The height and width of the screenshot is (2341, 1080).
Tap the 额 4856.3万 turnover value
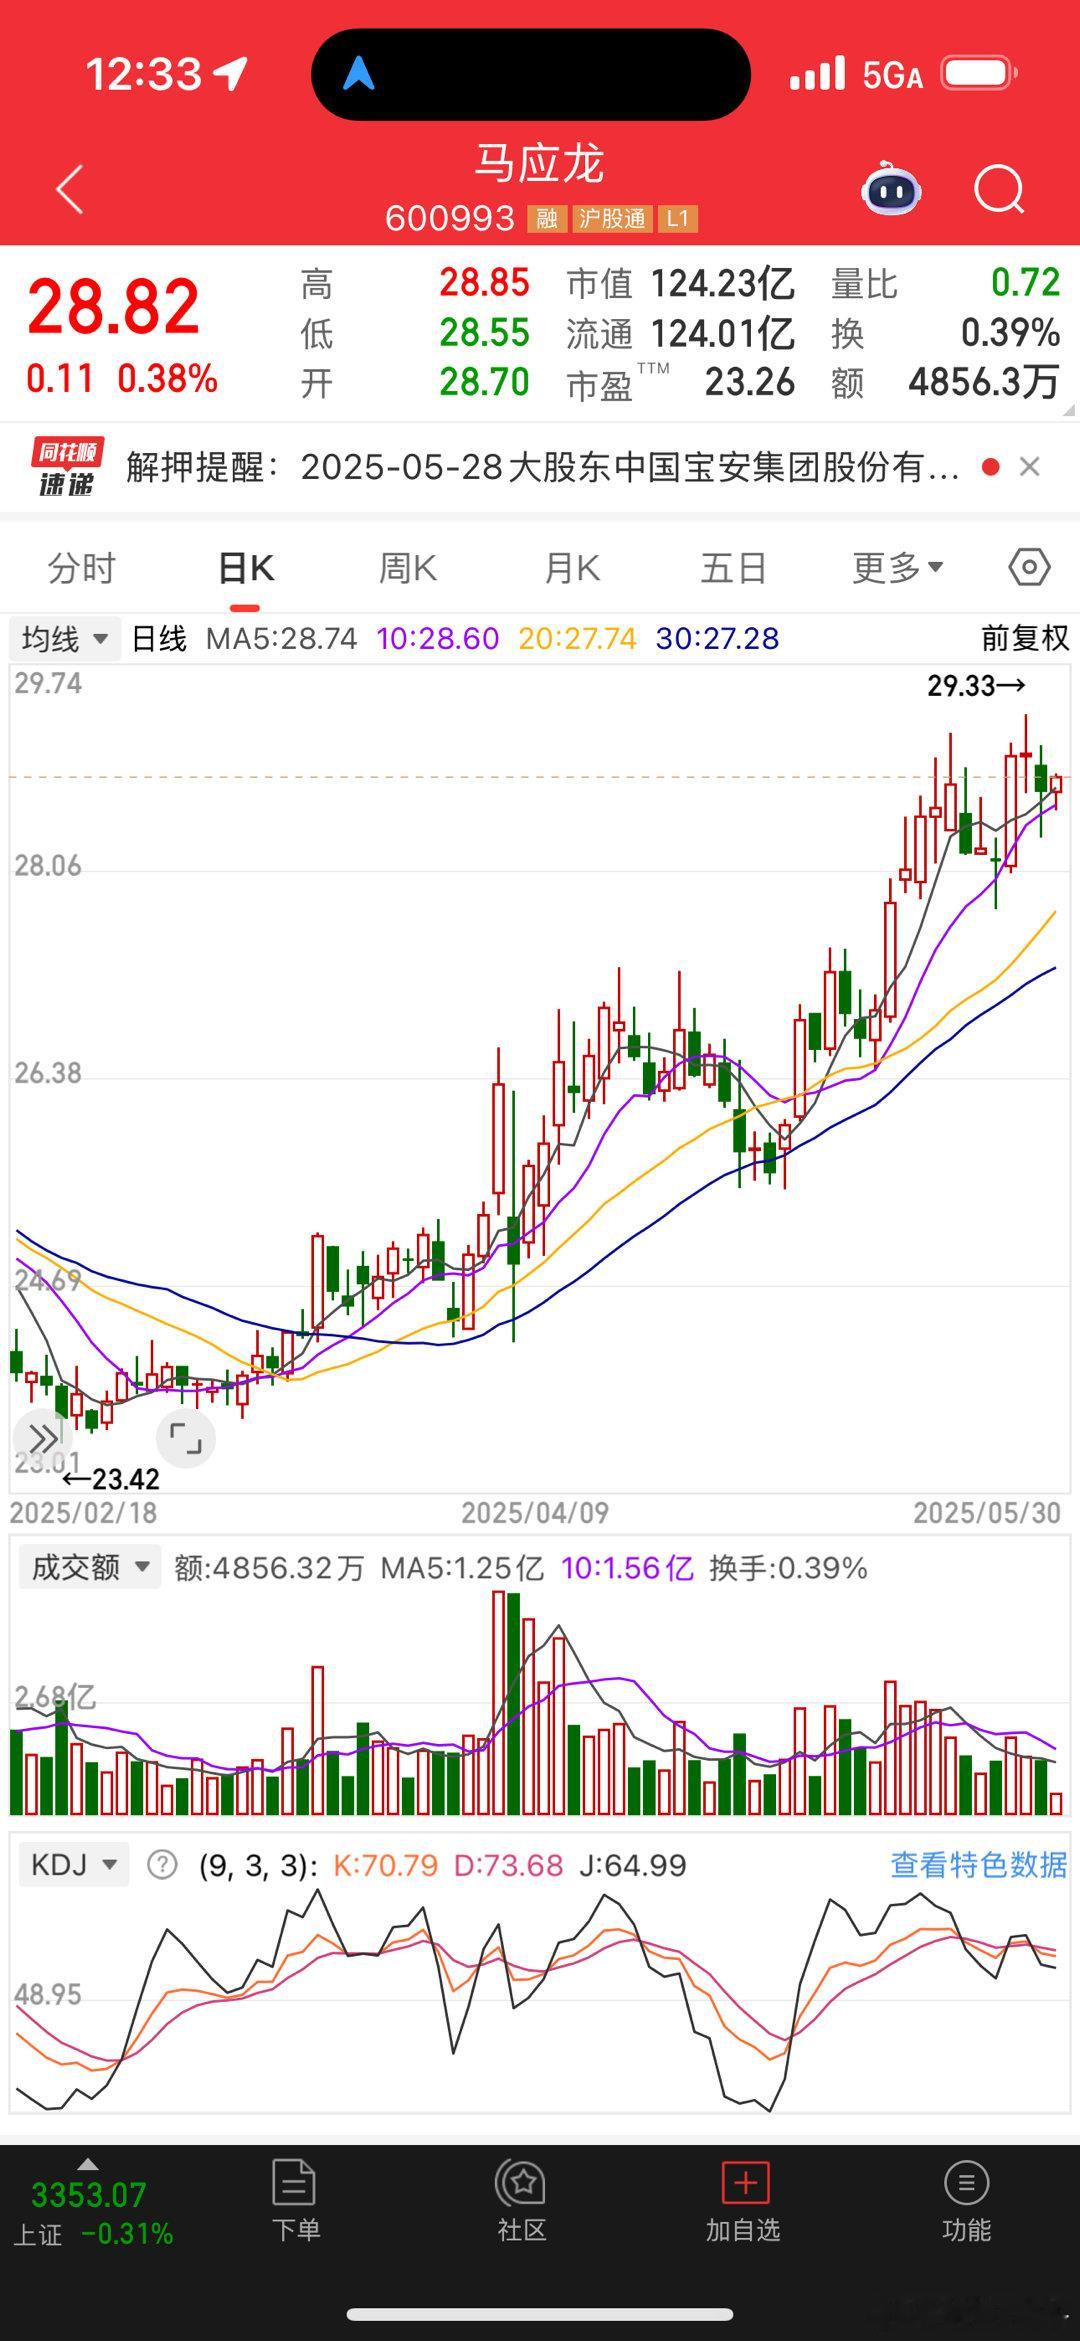[984, 382]
